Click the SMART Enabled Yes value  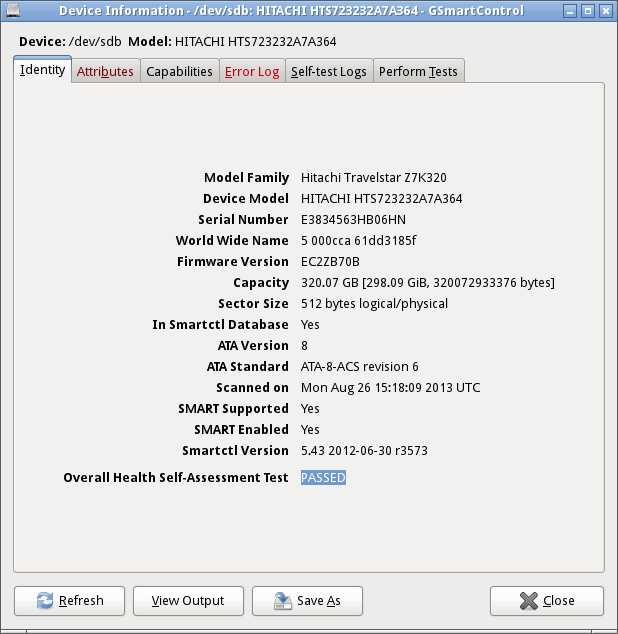[x=310, y=430]
